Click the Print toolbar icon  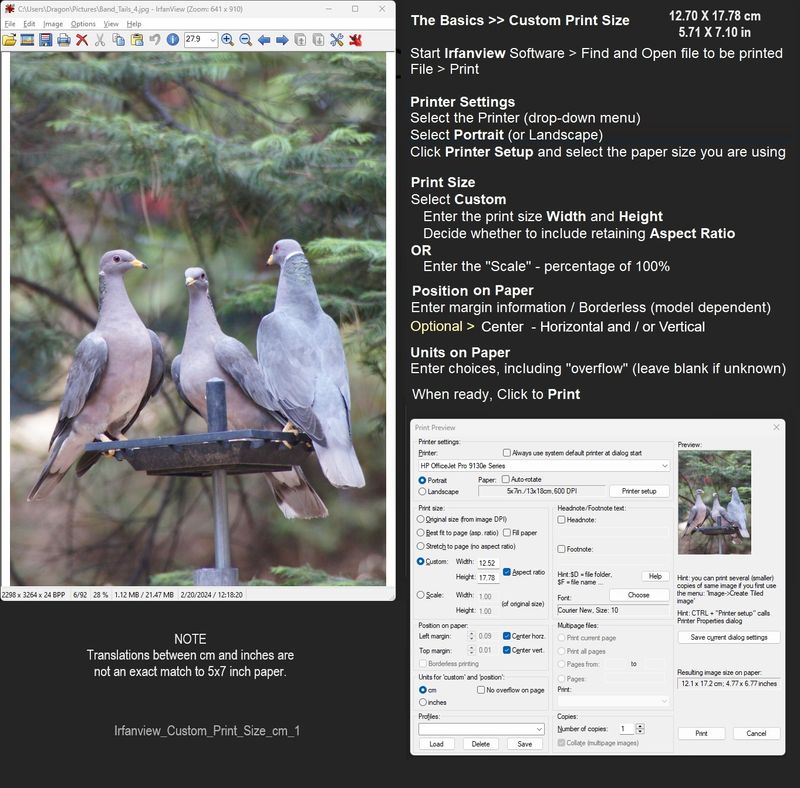pos(63,40)
